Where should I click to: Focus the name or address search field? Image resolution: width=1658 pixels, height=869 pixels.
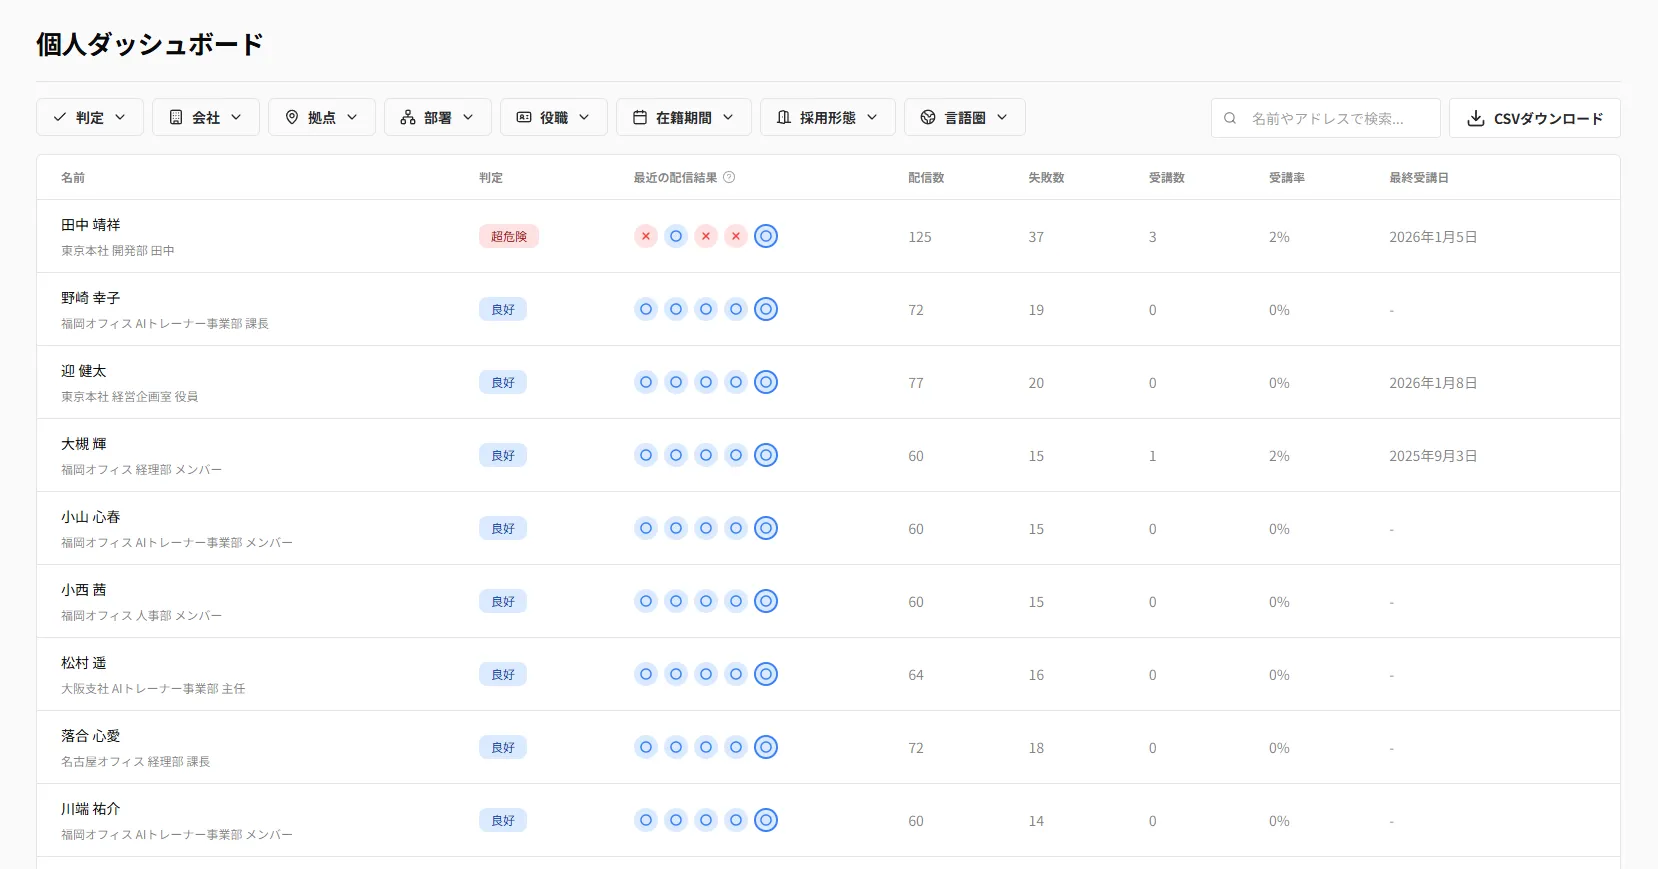1335,118
